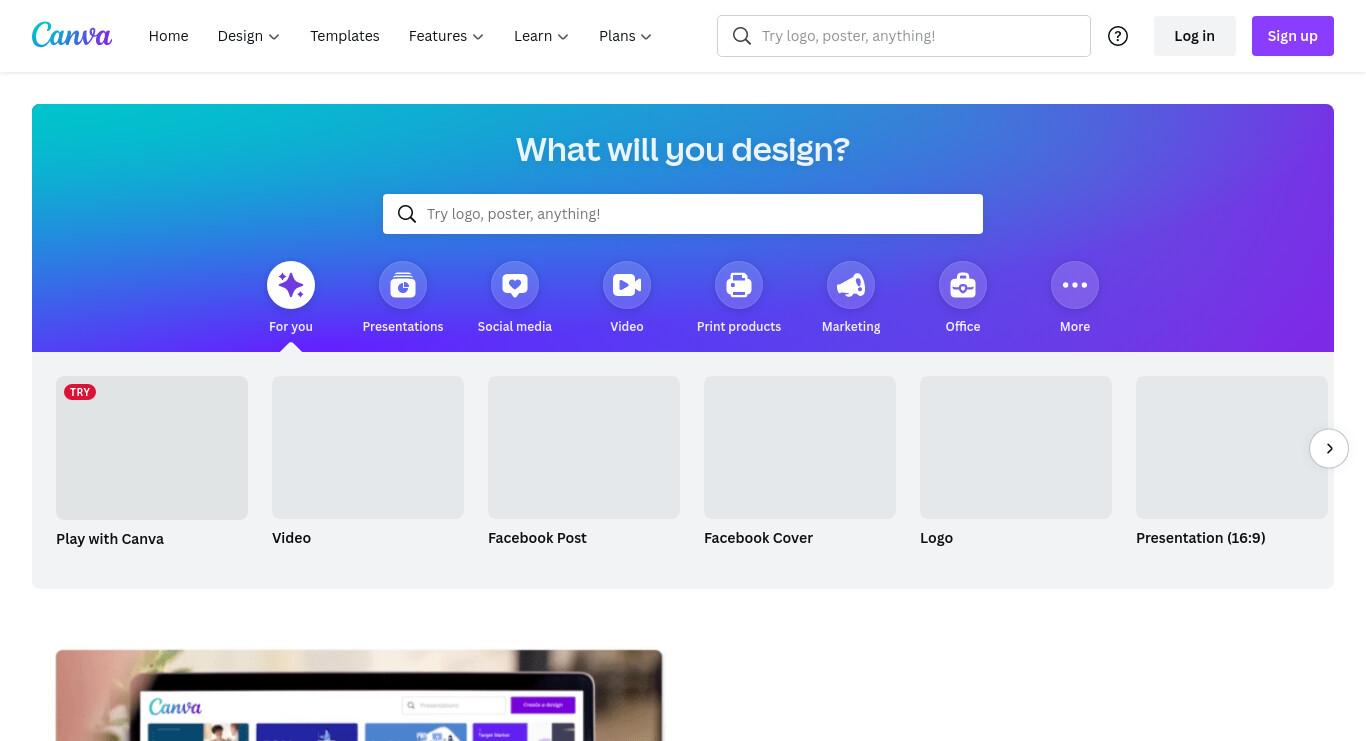1366x741 pixels.
Task: Select the Video camera category icon
Action: point(627,285)
